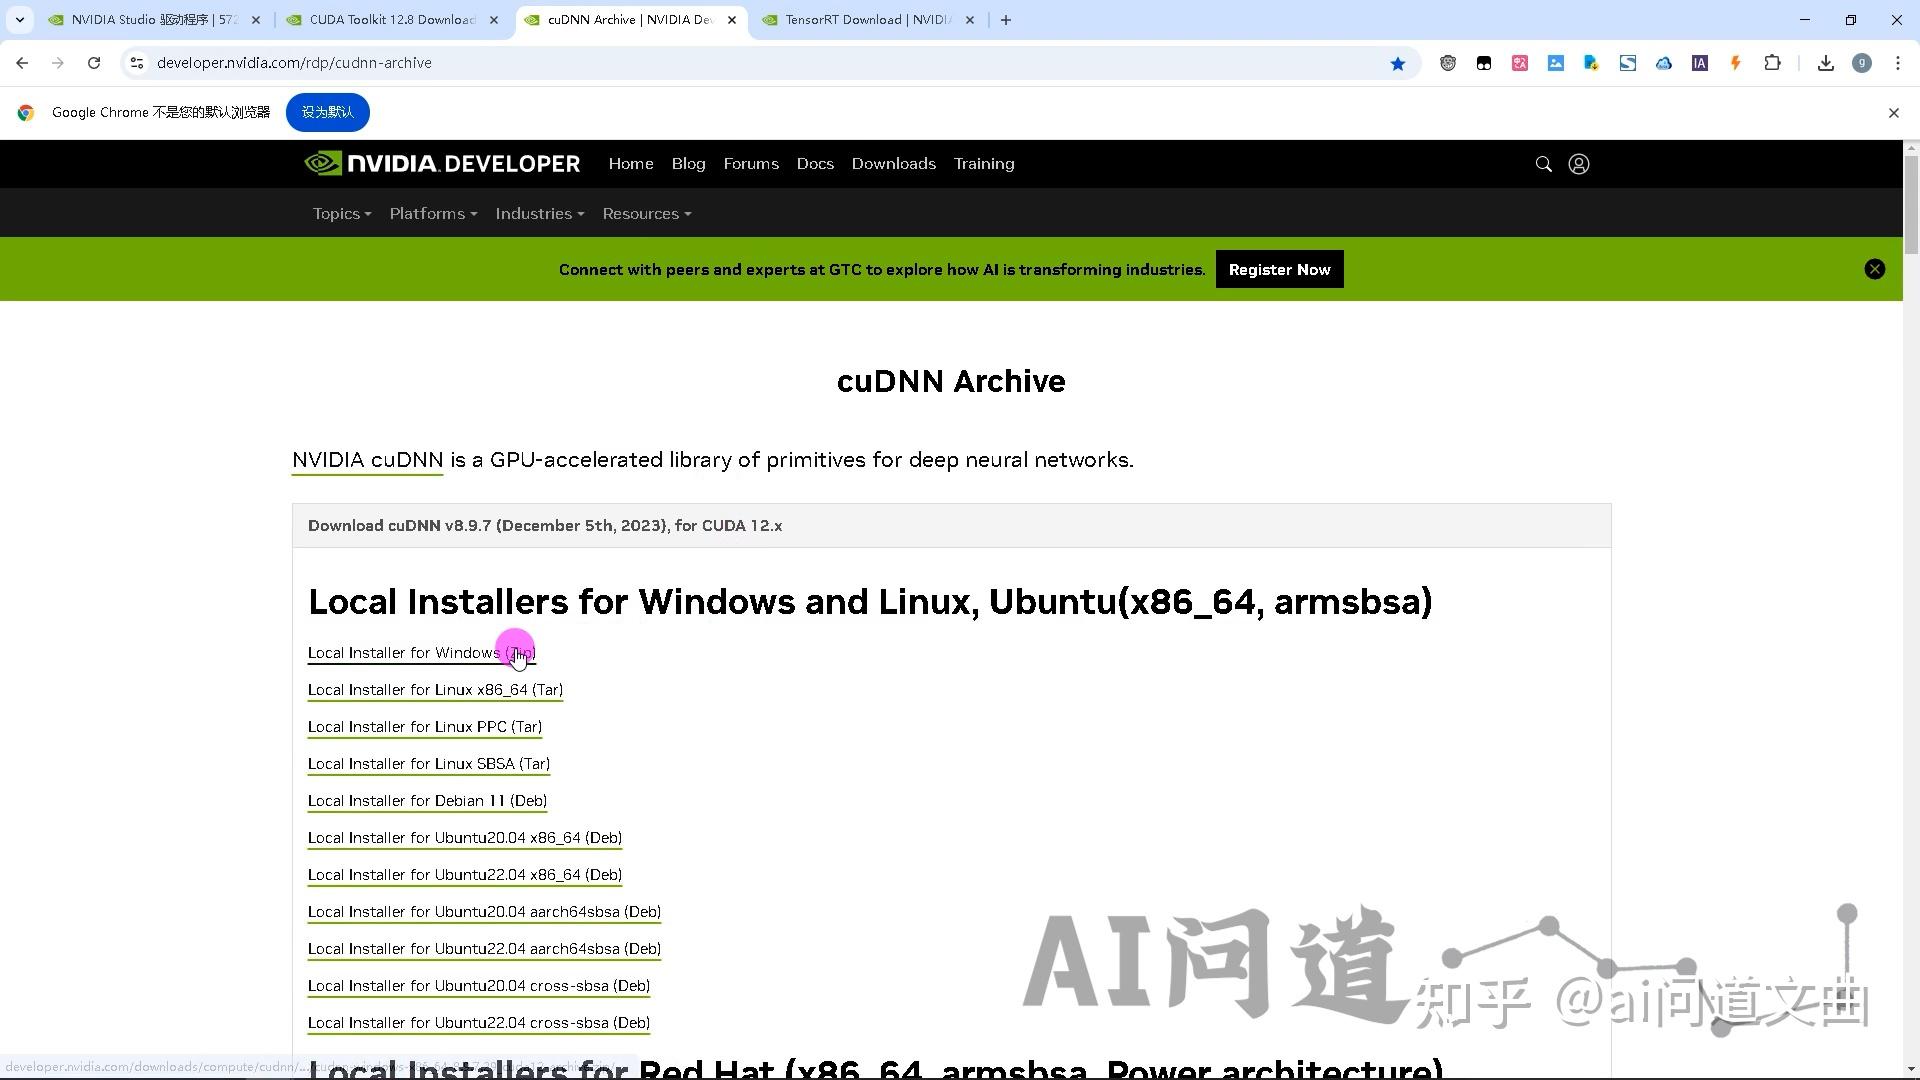
Task: Open the translate extension icon
Action: point(1520,62)
